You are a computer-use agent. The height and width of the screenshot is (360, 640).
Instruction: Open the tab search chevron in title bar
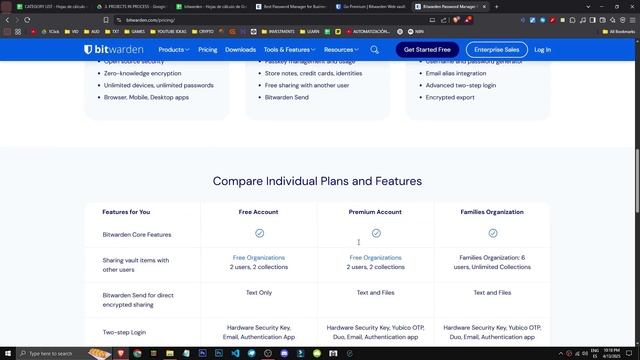(588, 7)
